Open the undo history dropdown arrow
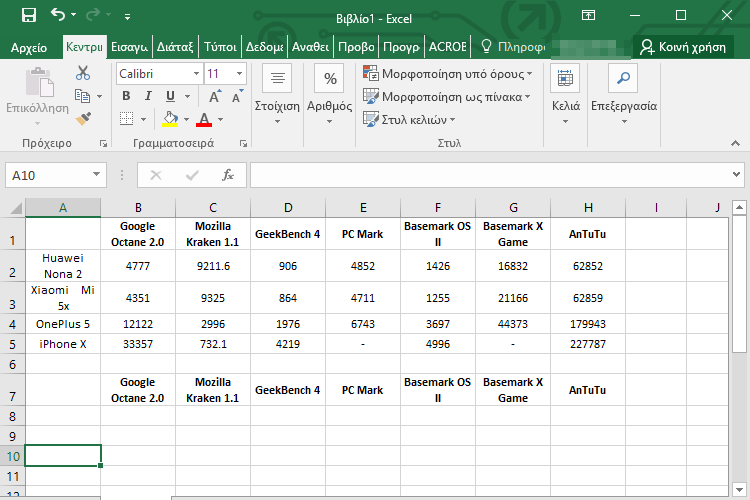The image size is (750, 500). (73, 15)
